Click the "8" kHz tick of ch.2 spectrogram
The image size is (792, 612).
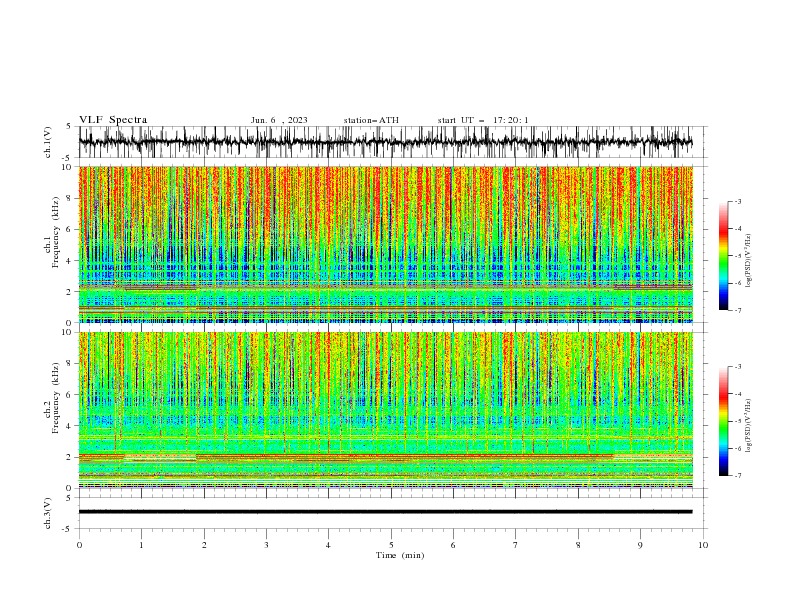(70, 364)
